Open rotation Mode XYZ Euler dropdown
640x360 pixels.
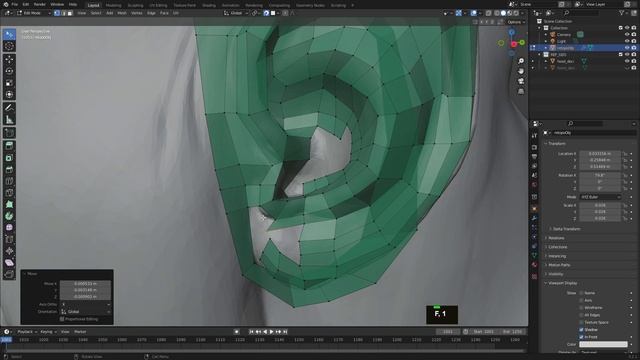point(600,197)
